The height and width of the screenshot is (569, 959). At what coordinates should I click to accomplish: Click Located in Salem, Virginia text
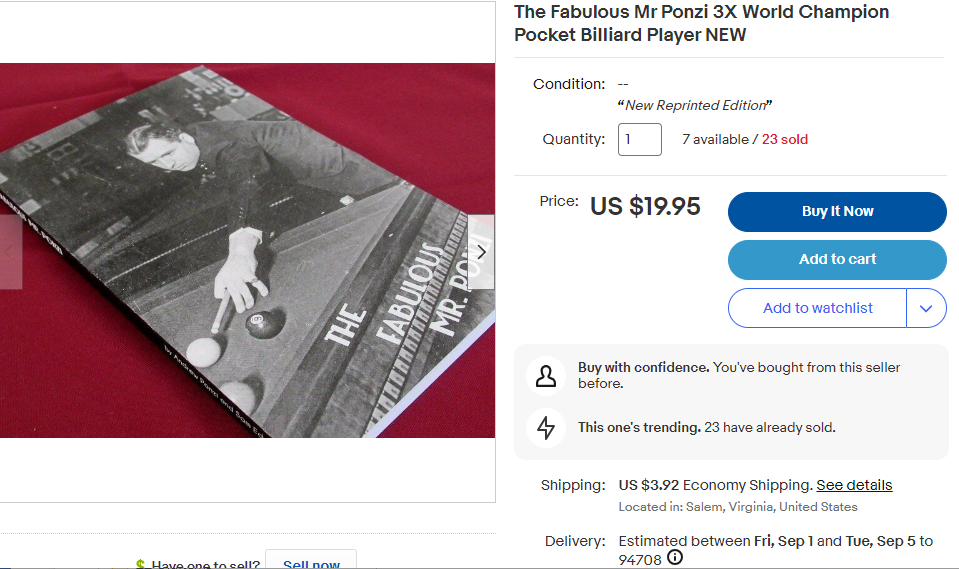tap(738, 507)
